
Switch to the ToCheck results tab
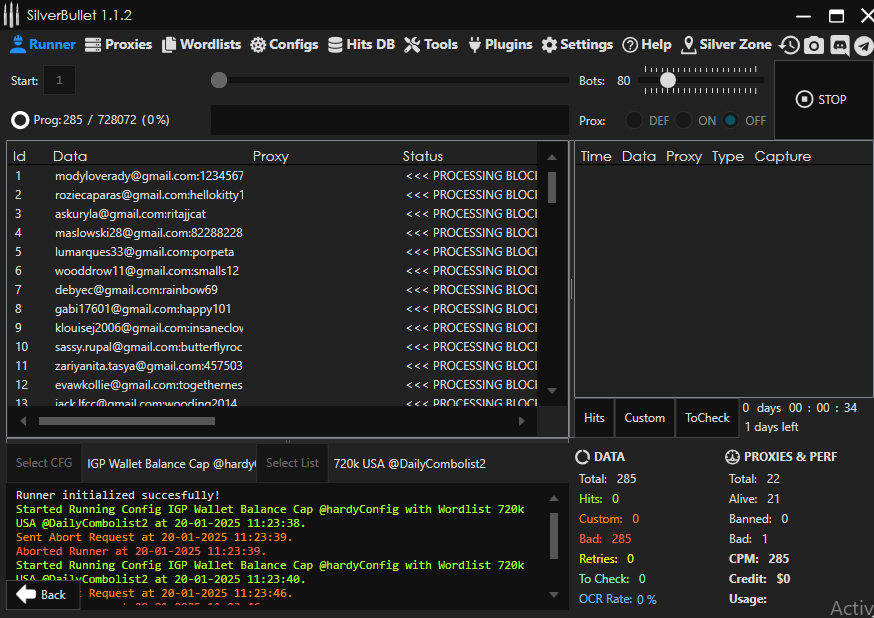coord(707,418)
